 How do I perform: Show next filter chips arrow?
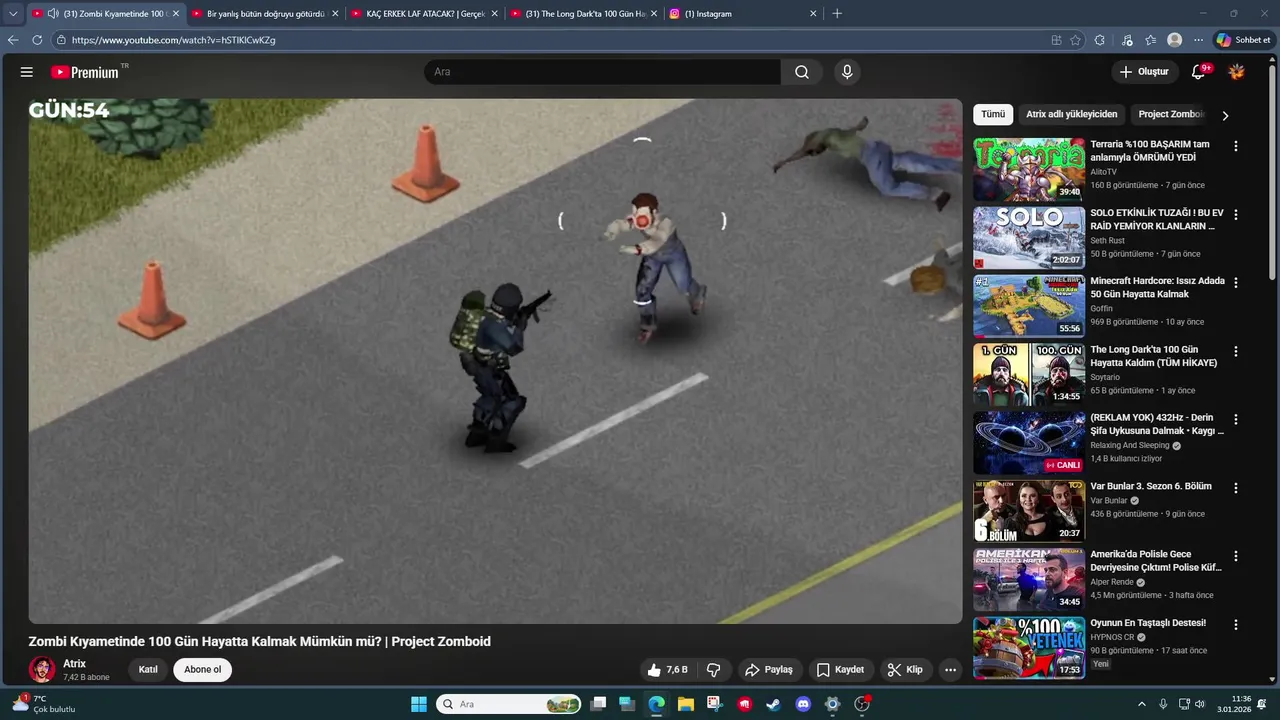pos(1225,115)
